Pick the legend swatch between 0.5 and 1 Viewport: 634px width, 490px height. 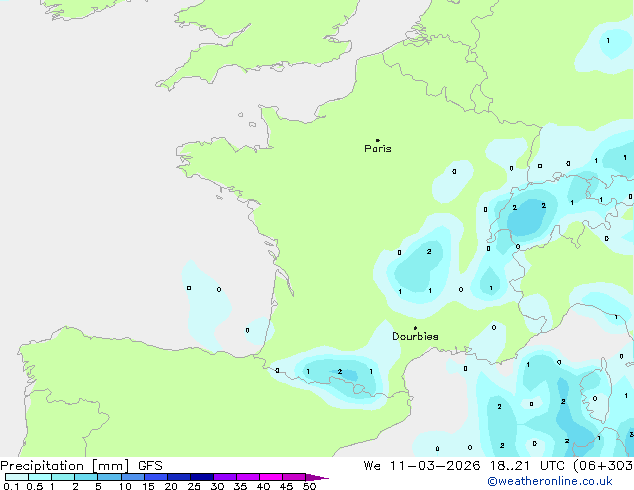pyautogui.click(x=40, y=477)
